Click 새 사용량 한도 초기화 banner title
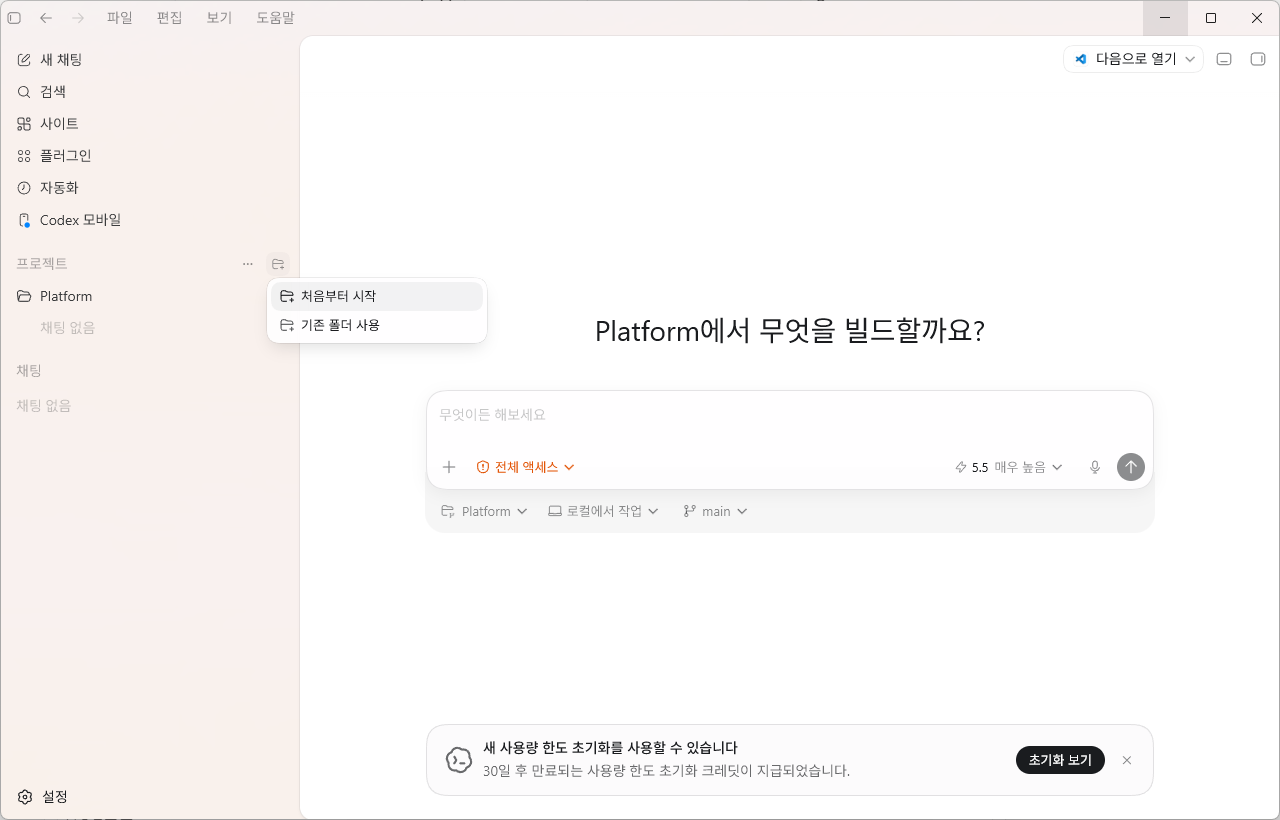Image resolution: width=1280 pixels, height=820 pixels. point(610,748)
